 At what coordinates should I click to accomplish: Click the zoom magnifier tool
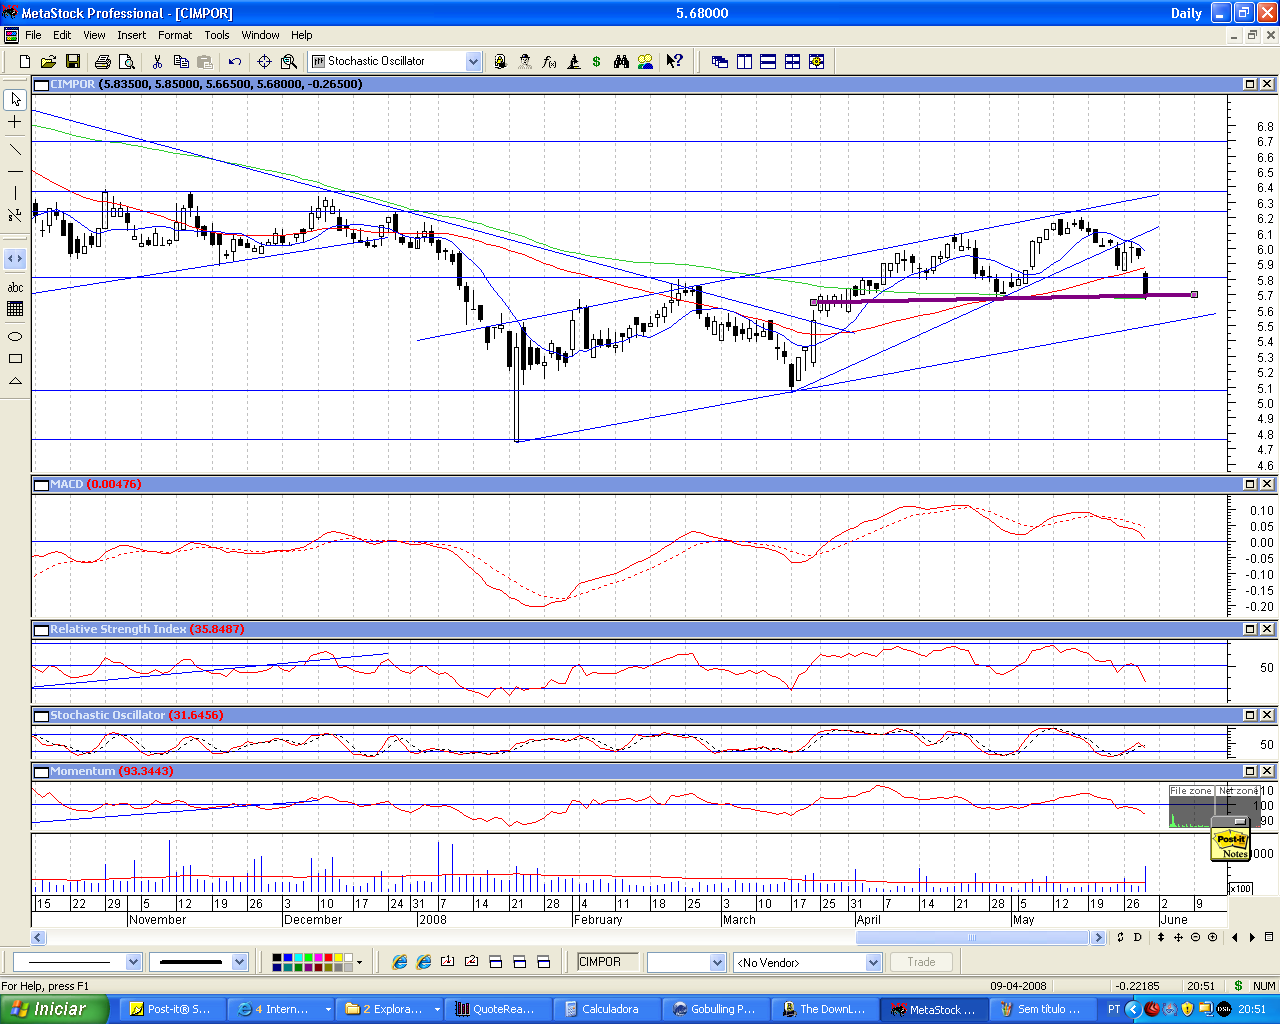(289, 62)
